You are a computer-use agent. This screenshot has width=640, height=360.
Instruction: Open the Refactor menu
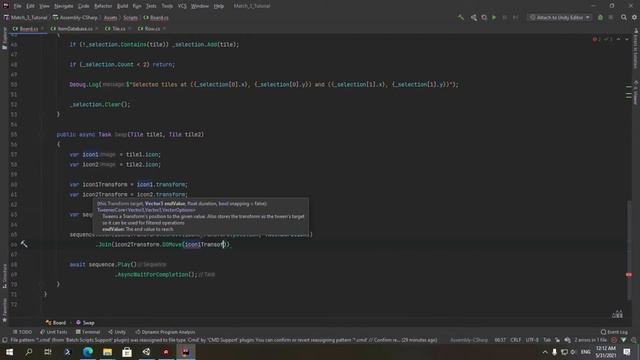103,6
